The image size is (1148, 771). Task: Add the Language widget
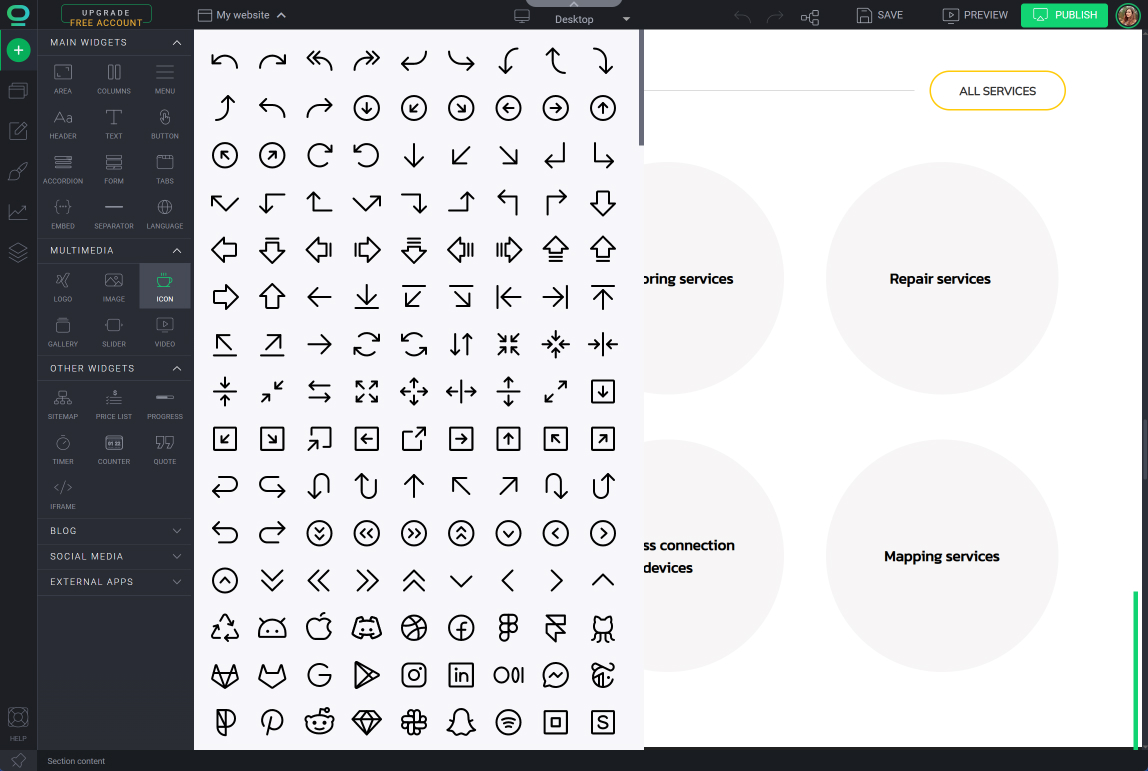(165, 214)
